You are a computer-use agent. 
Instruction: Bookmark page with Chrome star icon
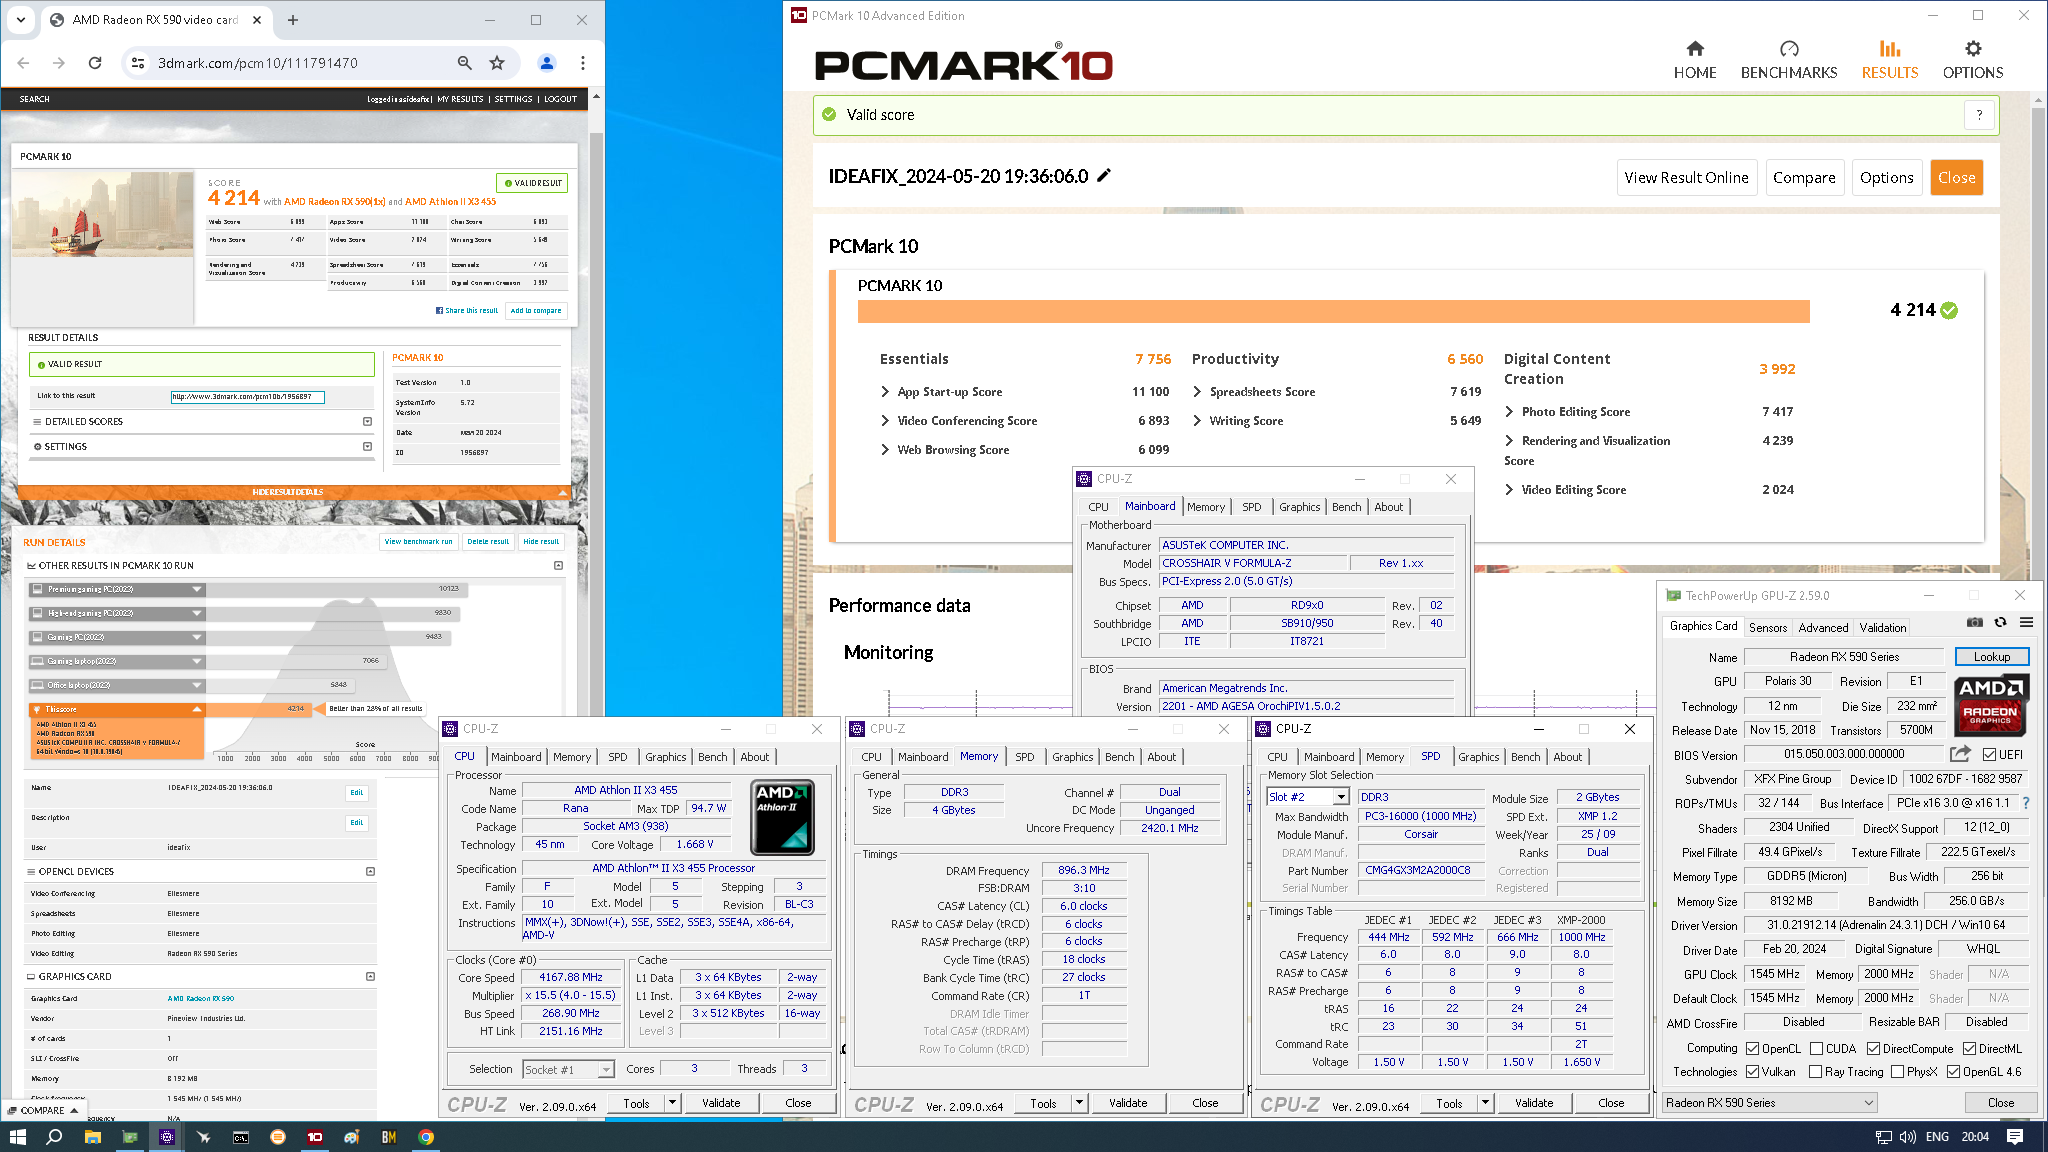[x=497, y=62]
